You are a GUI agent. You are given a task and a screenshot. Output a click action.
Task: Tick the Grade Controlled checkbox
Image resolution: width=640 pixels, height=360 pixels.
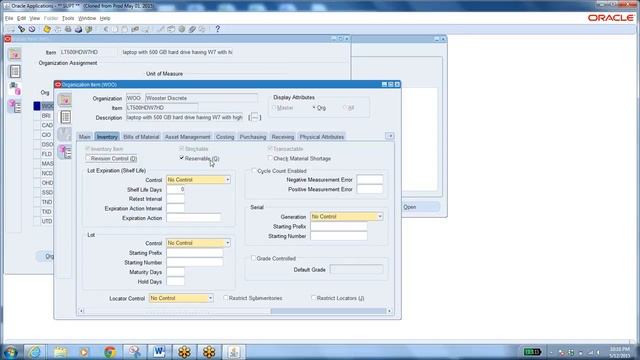coord(253,258)
